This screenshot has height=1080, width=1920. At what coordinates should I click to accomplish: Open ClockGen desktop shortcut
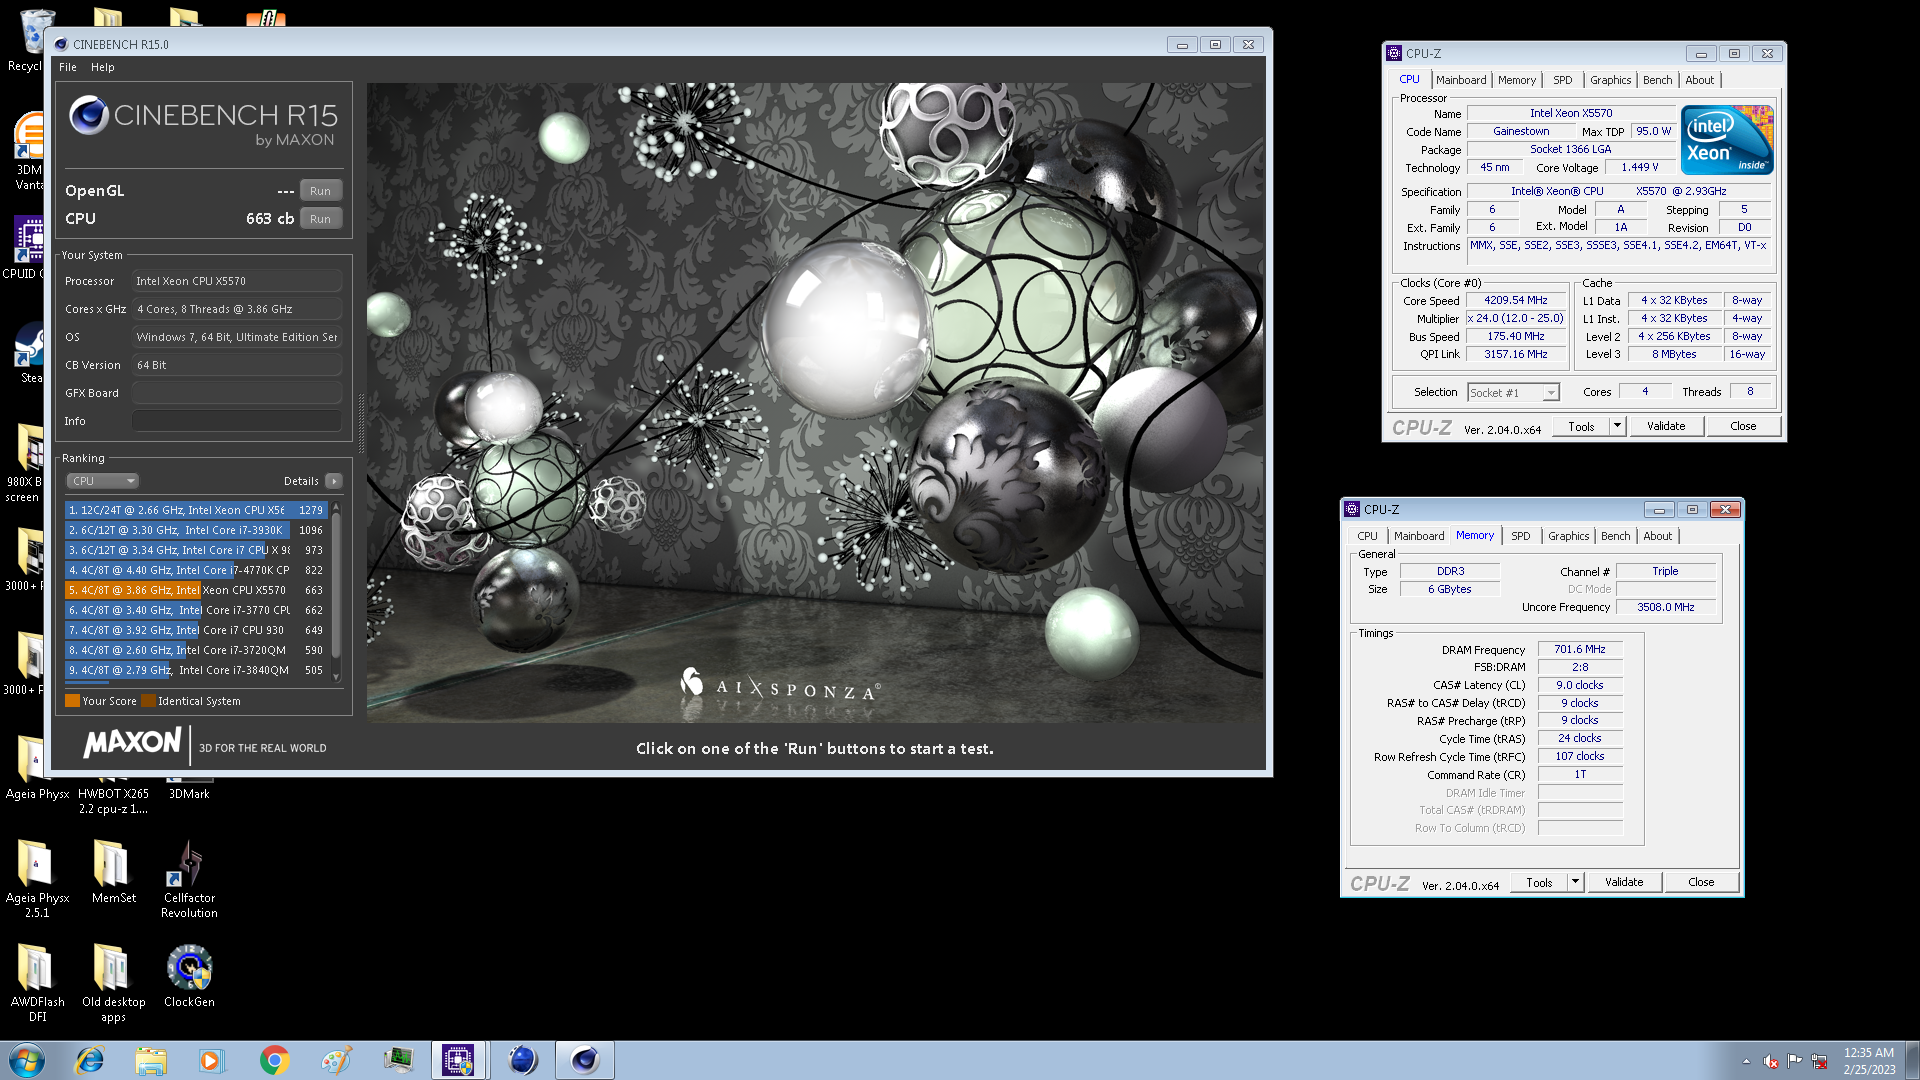coord(189,977)
